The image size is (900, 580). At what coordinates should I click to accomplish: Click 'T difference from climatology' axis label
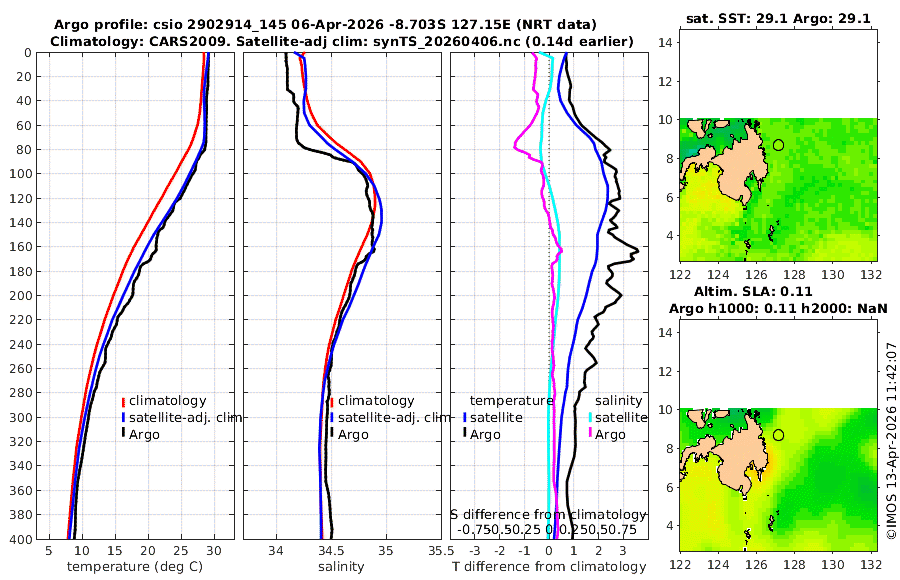(x=549, y=566)
